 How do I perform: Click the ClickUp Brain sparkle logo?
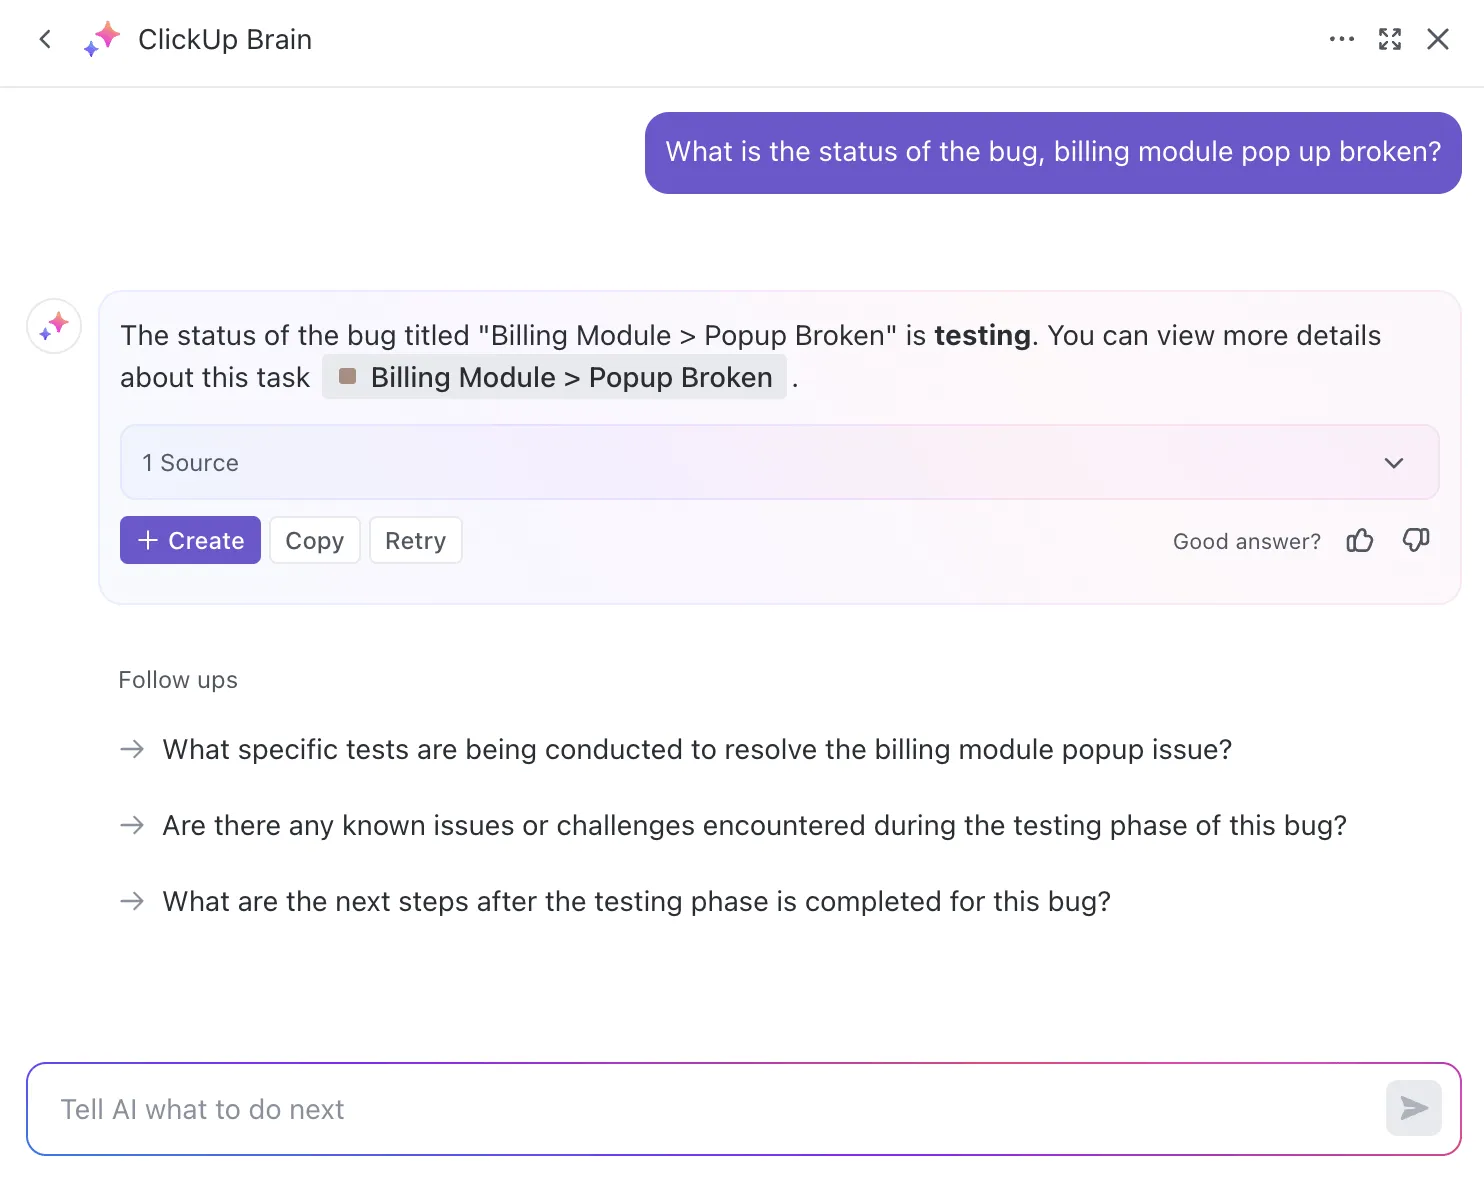point(102,39)
